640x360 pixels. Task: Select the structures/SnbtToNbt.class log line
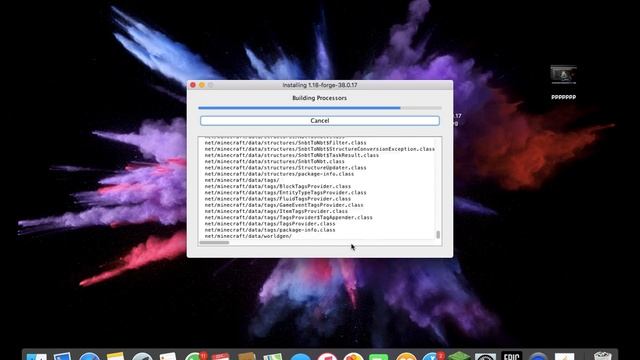tap(274, 161)
